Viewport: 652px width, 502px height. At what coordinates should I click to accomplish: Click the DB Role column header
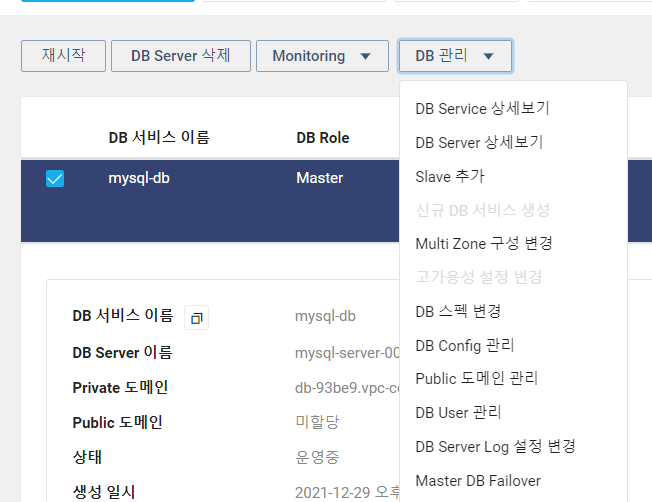(323, 138)
